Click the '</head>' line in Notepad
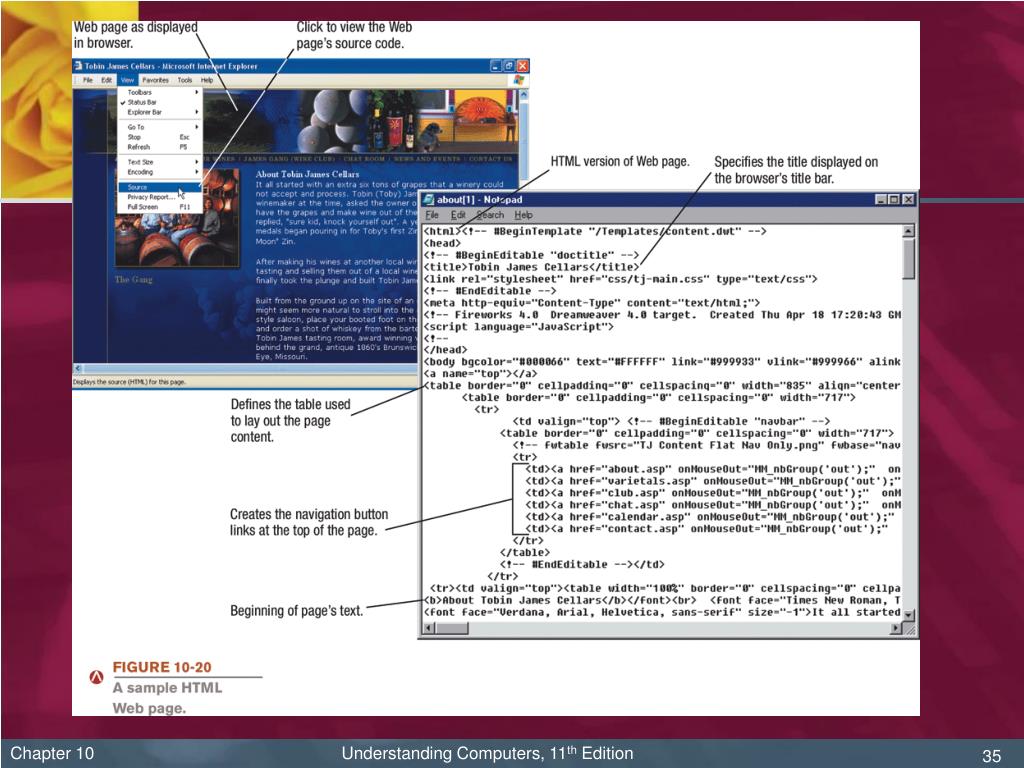The image size is (1024, 768). [x=446, y=350]
